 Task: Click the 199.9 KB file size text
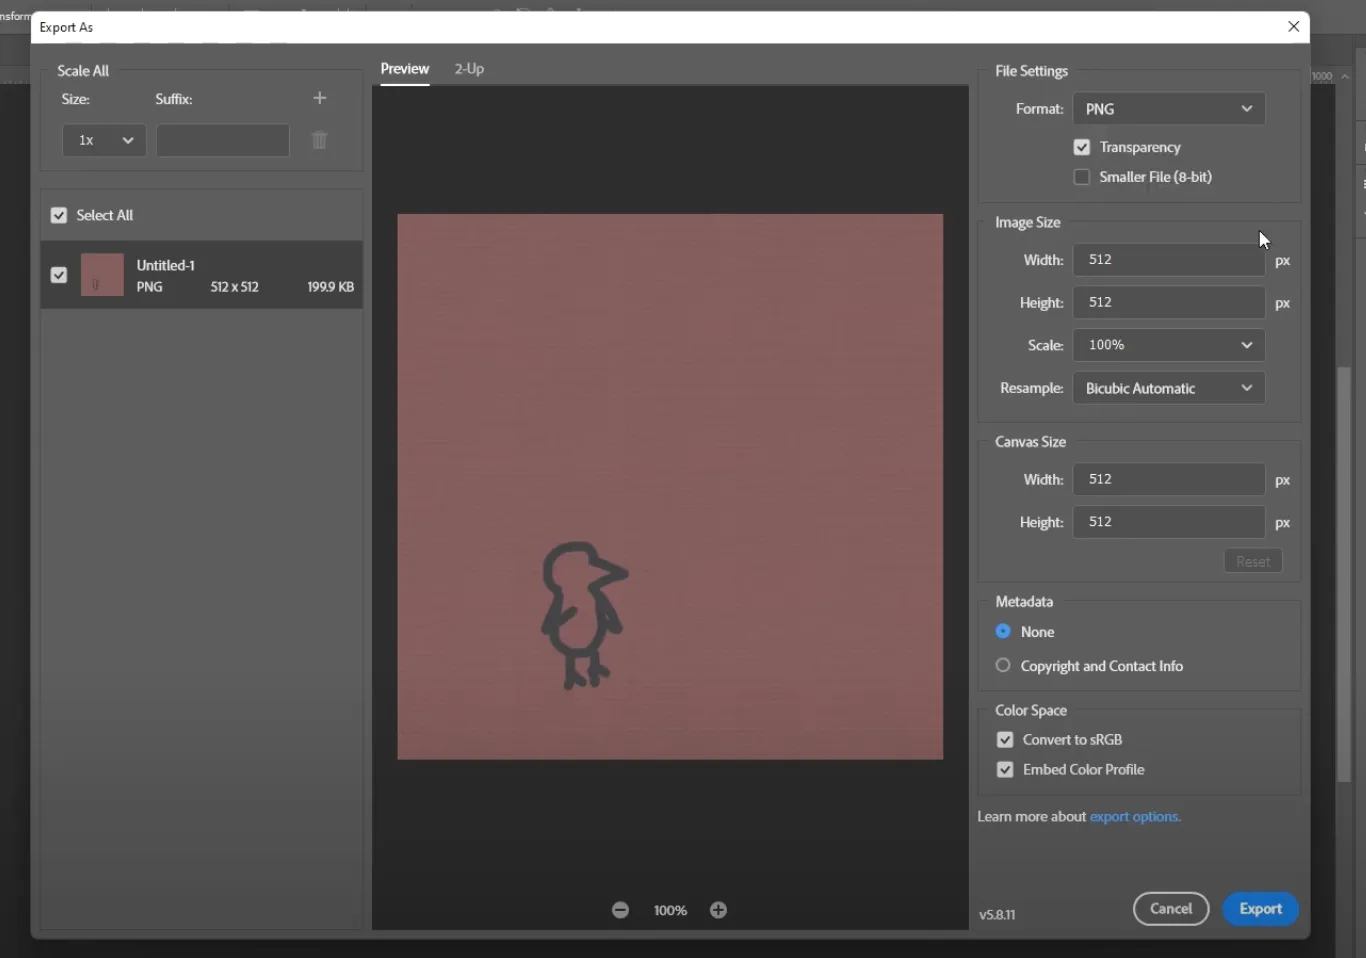click(x=331, y=287)
